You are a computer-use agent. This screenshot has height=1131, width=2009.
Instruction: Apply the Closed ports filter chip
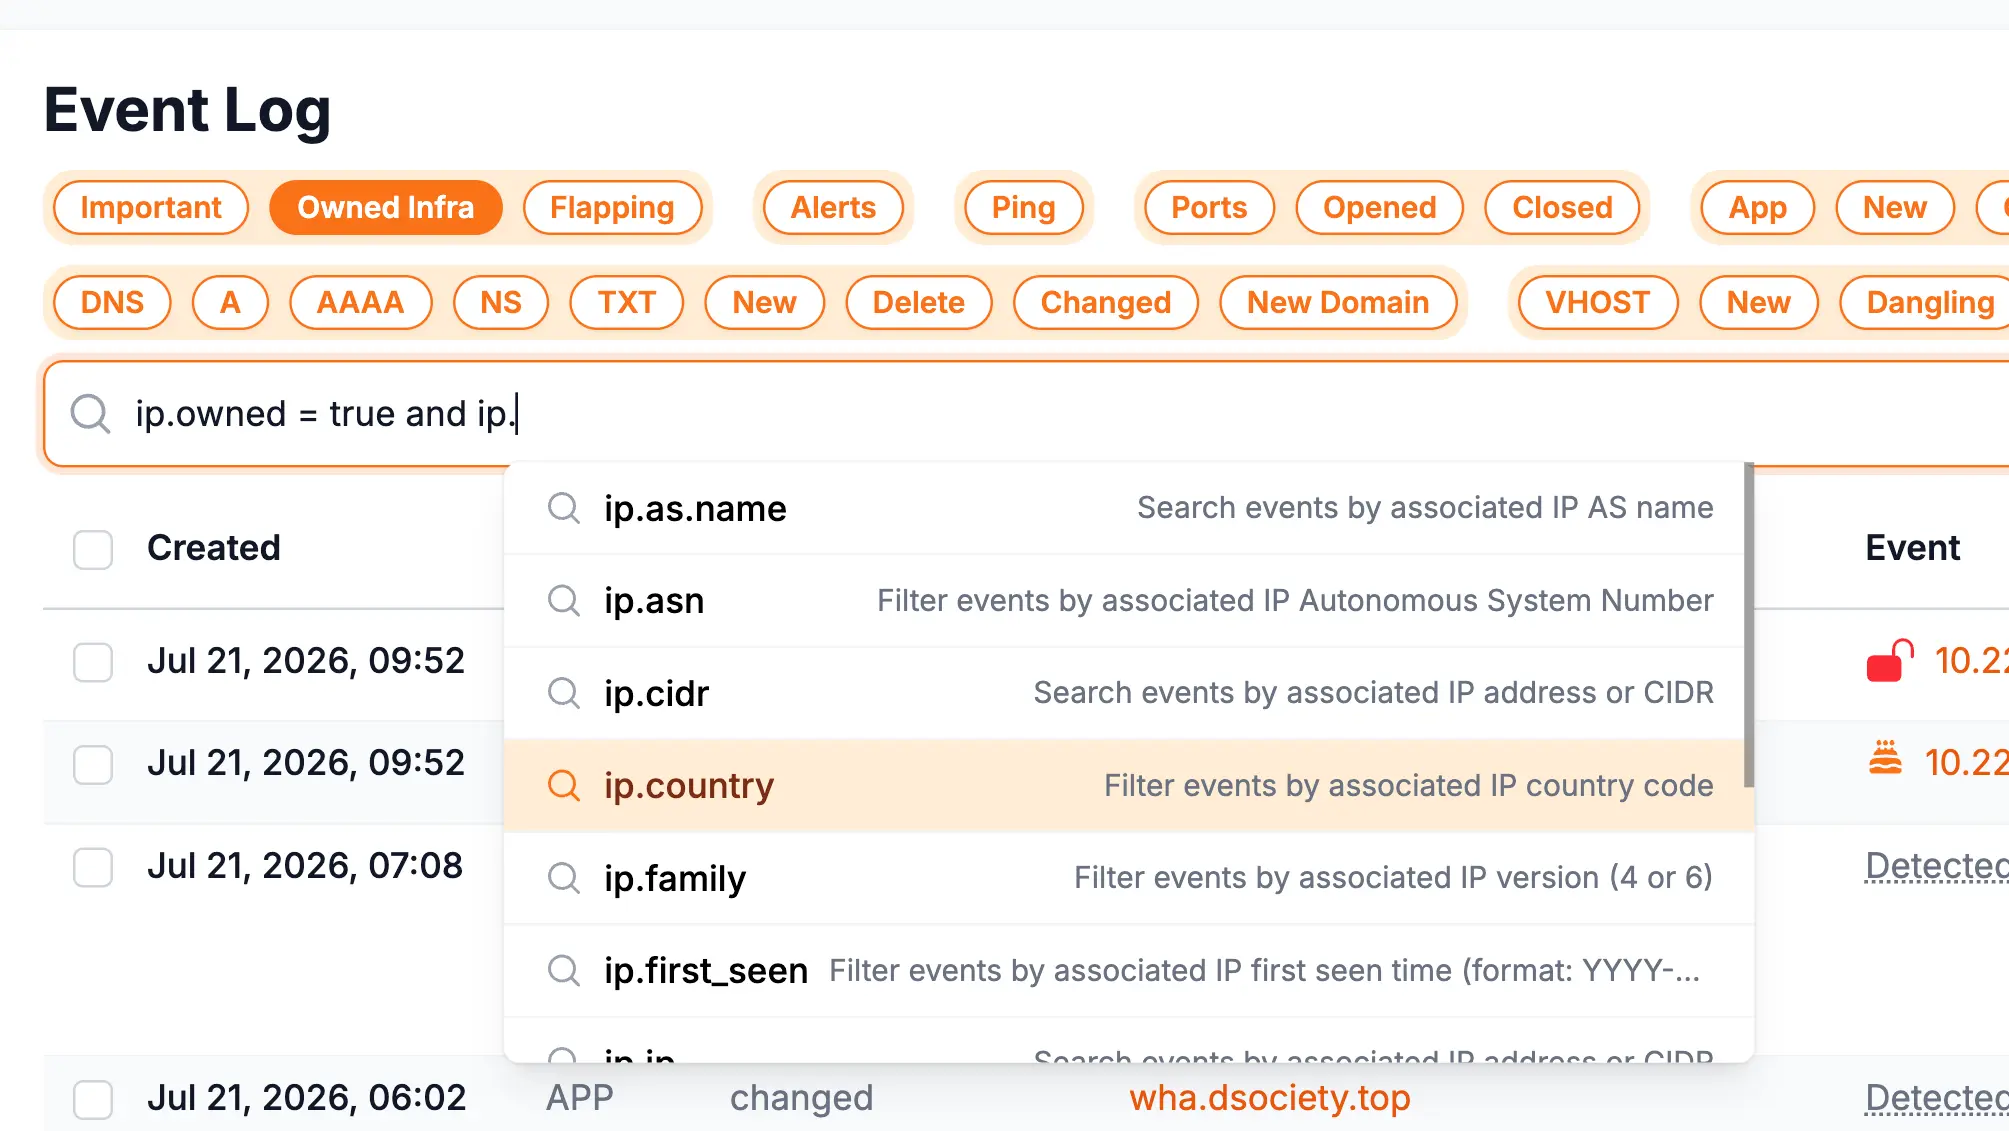pyautogui.click(x=1562, y=207)
